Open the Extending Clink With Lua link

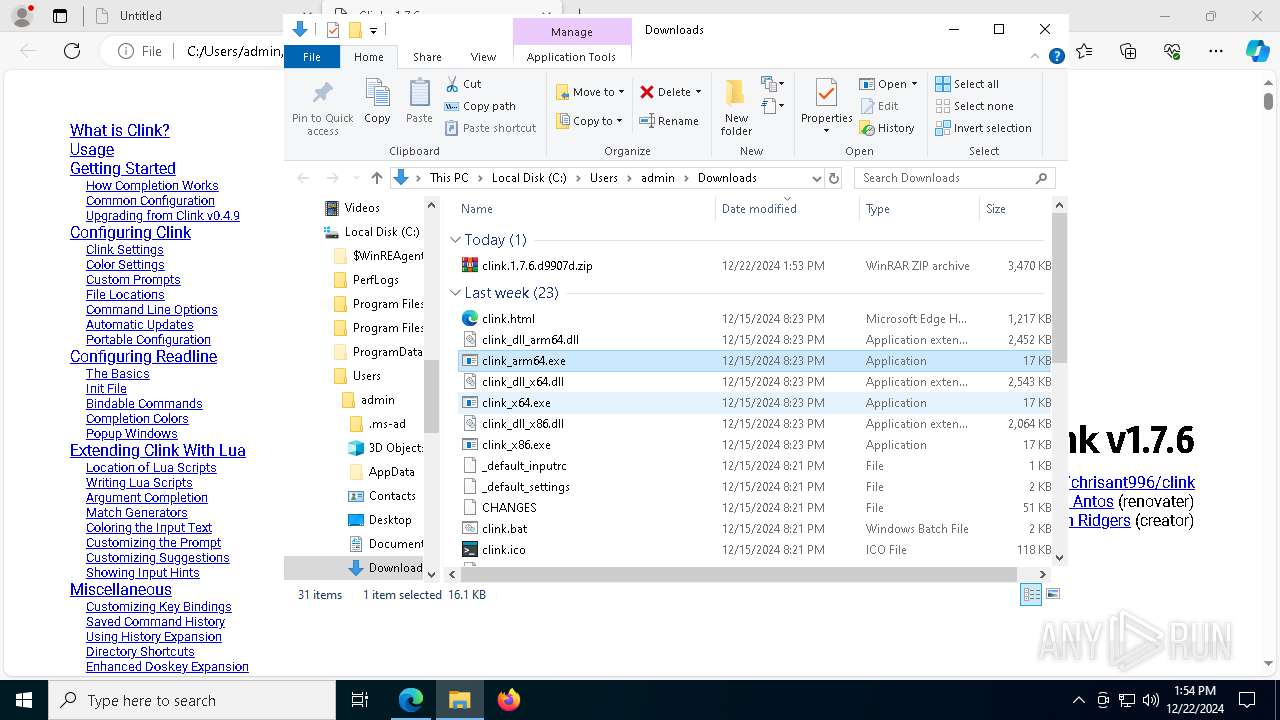(x=158, y=450)
